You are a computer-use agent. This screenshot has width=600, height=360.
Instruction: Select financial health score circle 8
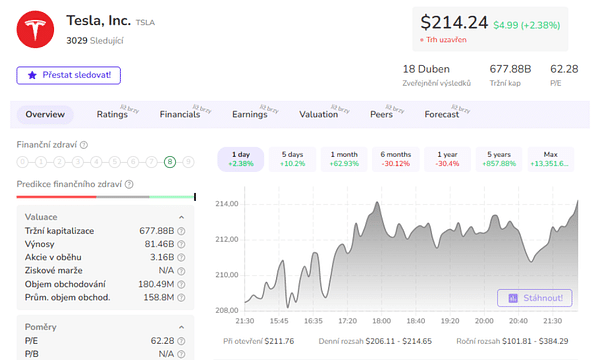(x=170, y=162)
